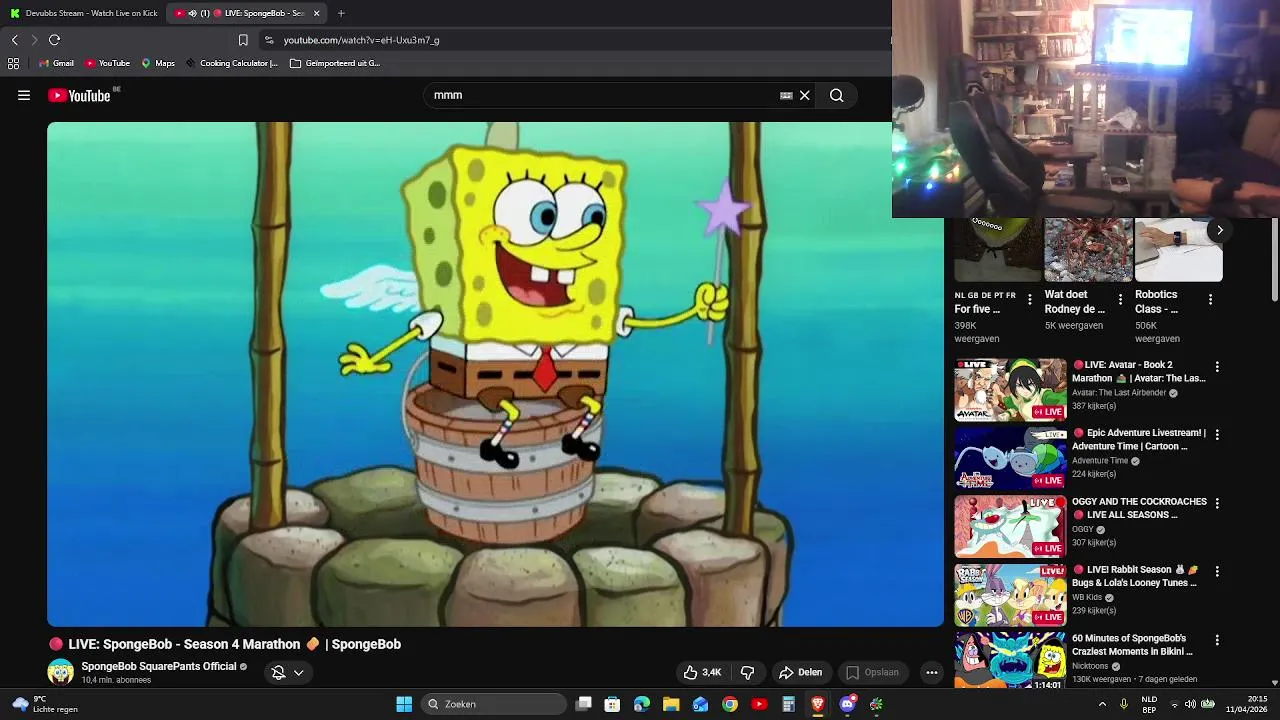The image size is (1280, 720).
Task: Like the SpongeBob live video
Action: tap(702, 672)
